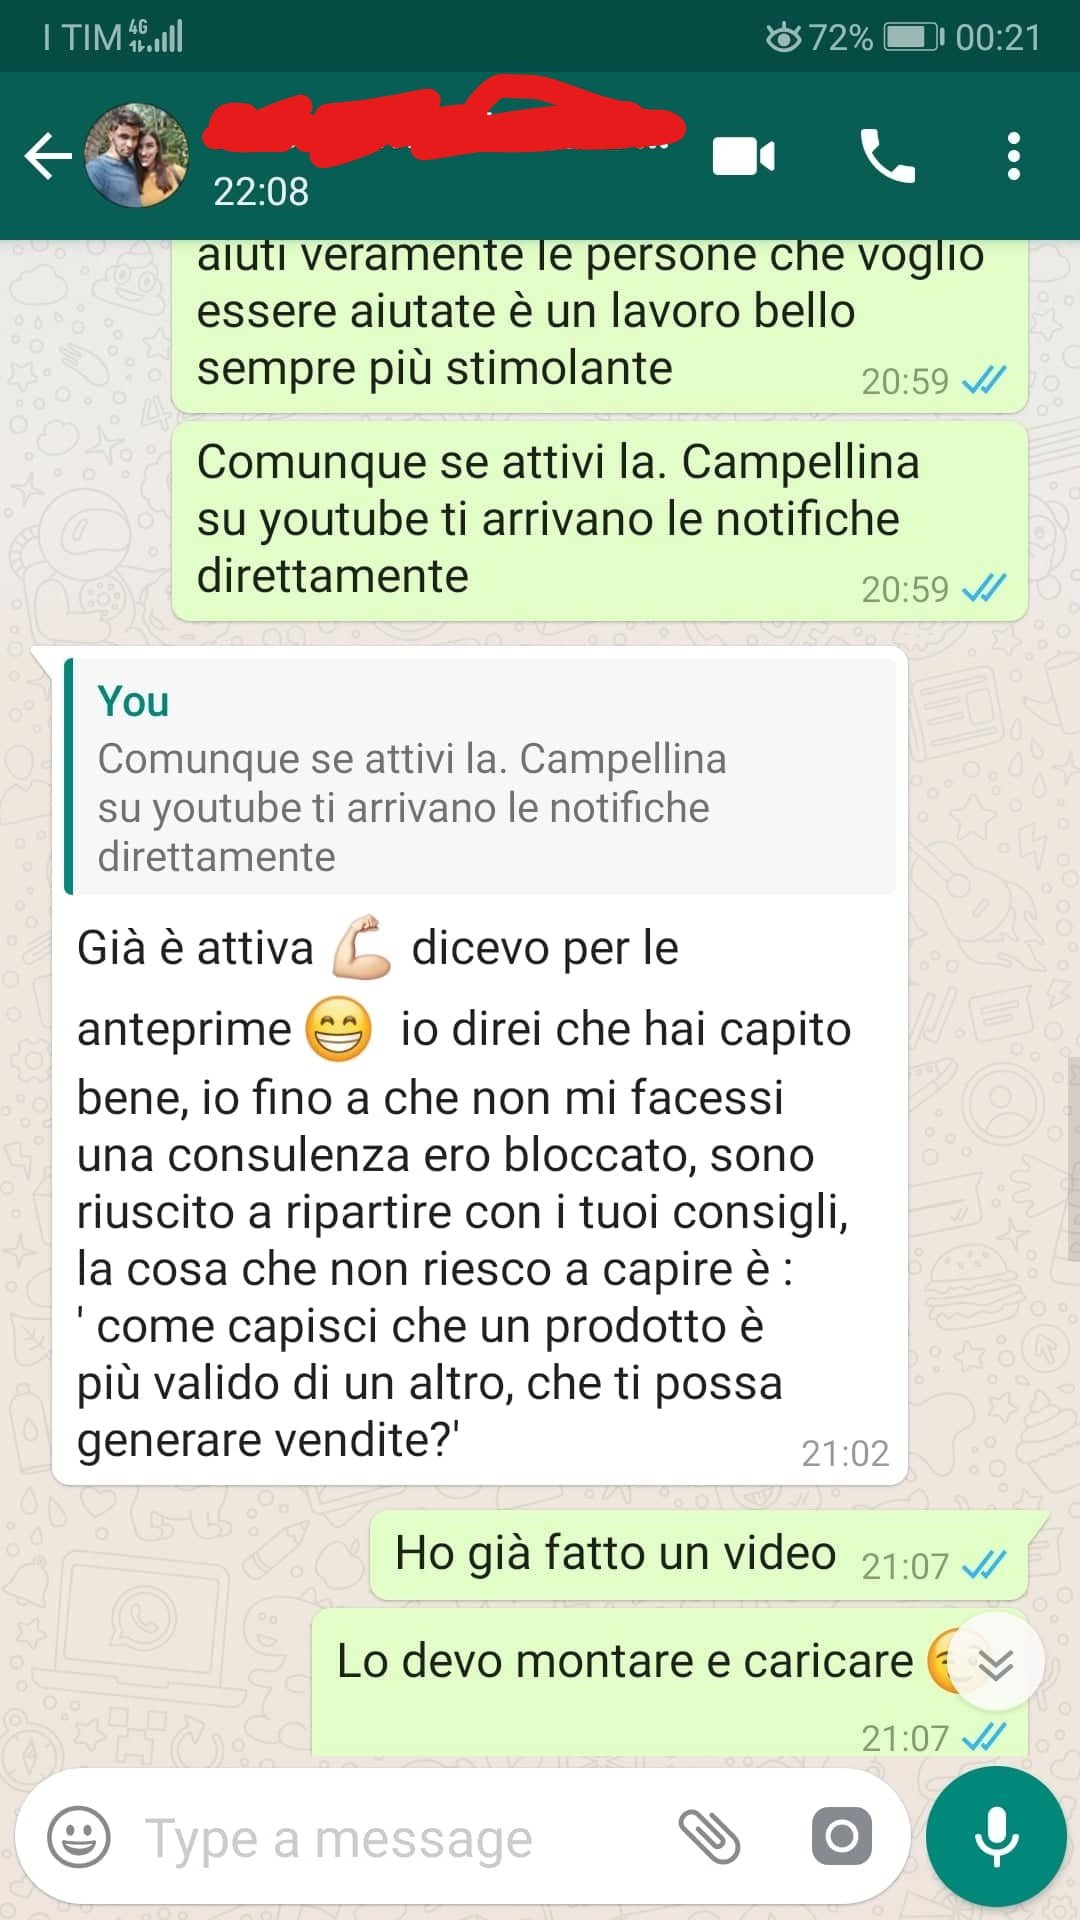
Task: Tap the Type a message field
Action: click(x=400, y=1838)
